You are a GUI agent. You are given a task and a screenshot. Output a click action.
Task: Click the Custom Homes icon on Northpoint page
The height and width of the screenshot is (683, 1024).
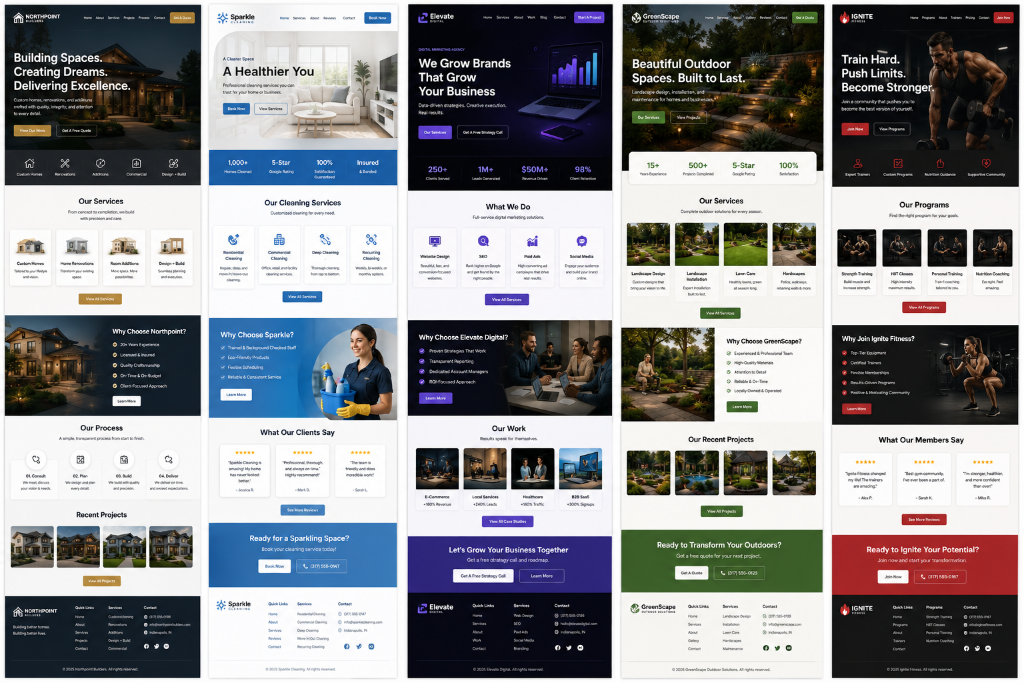[x=29, y=163]
